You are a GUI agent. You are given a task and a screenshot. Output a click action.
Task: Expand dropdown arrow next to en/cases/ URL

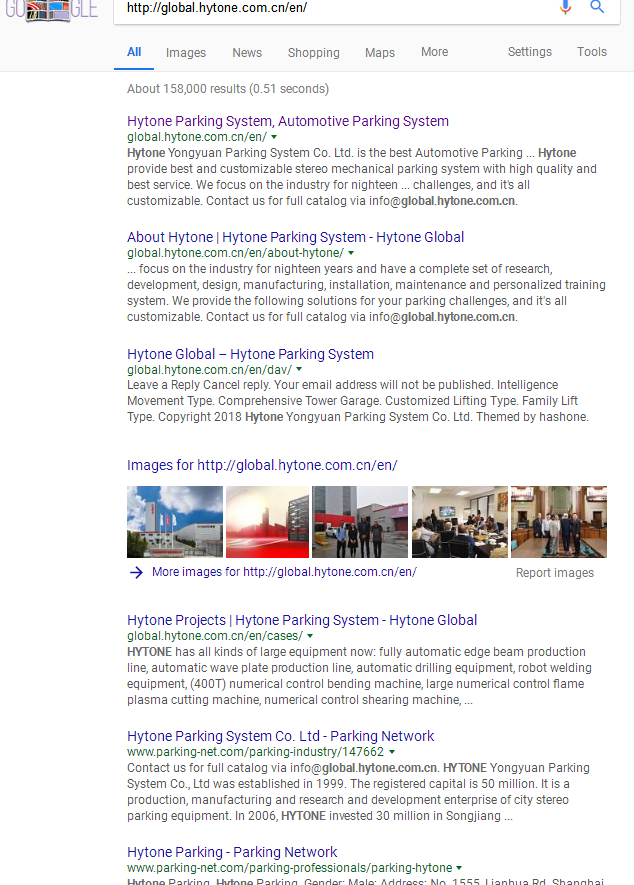click(310, 636)
